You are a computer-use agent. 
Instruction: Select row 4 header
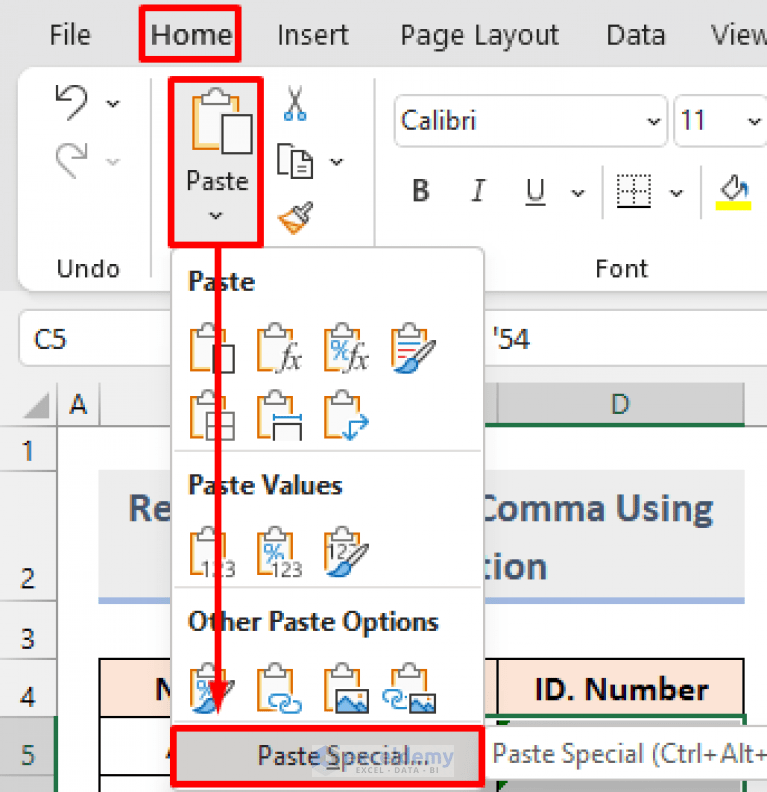[x=28, y=688]
